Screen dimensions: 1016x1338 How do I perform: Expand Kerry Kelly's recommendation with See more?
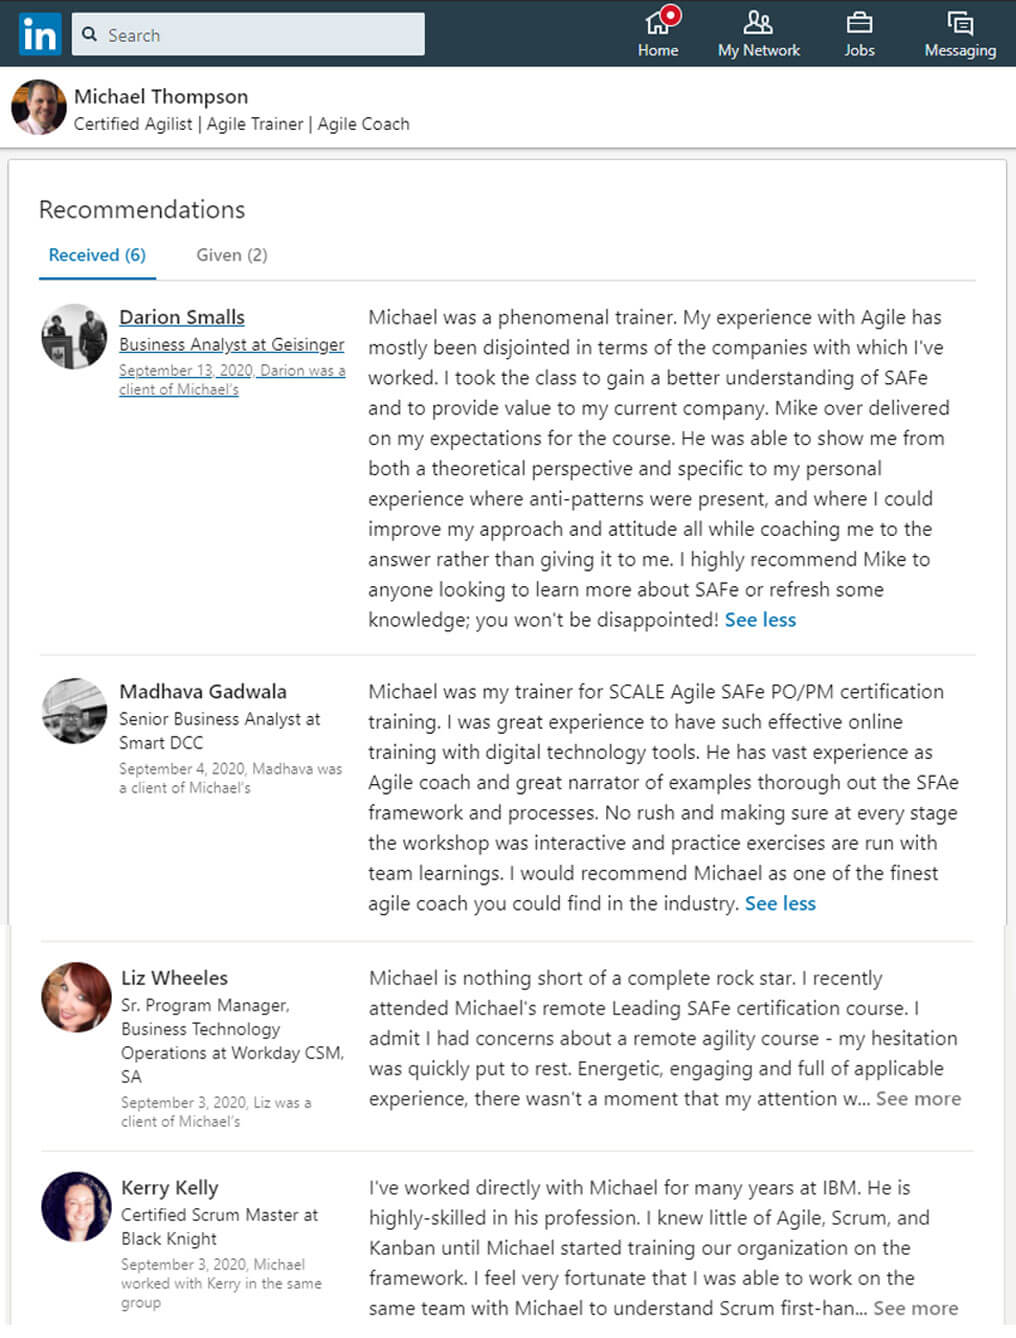point(915,1309)
